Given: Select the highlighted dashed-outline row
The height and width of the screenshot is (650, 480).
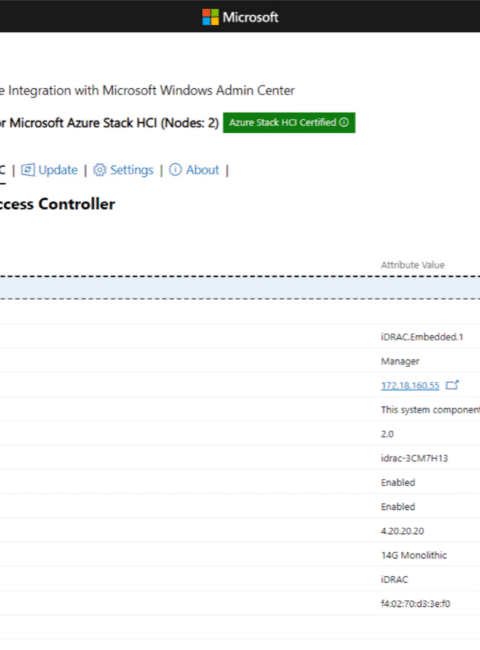Looking at the screenshot, I should click(x=240, y=288).
